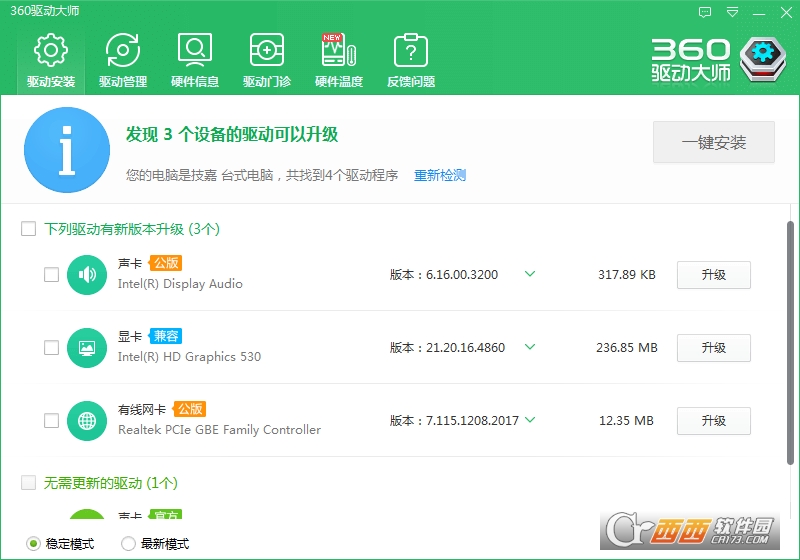
Task: Switch to the 反馈问题 tab label
Action: (x=411, y=82)
